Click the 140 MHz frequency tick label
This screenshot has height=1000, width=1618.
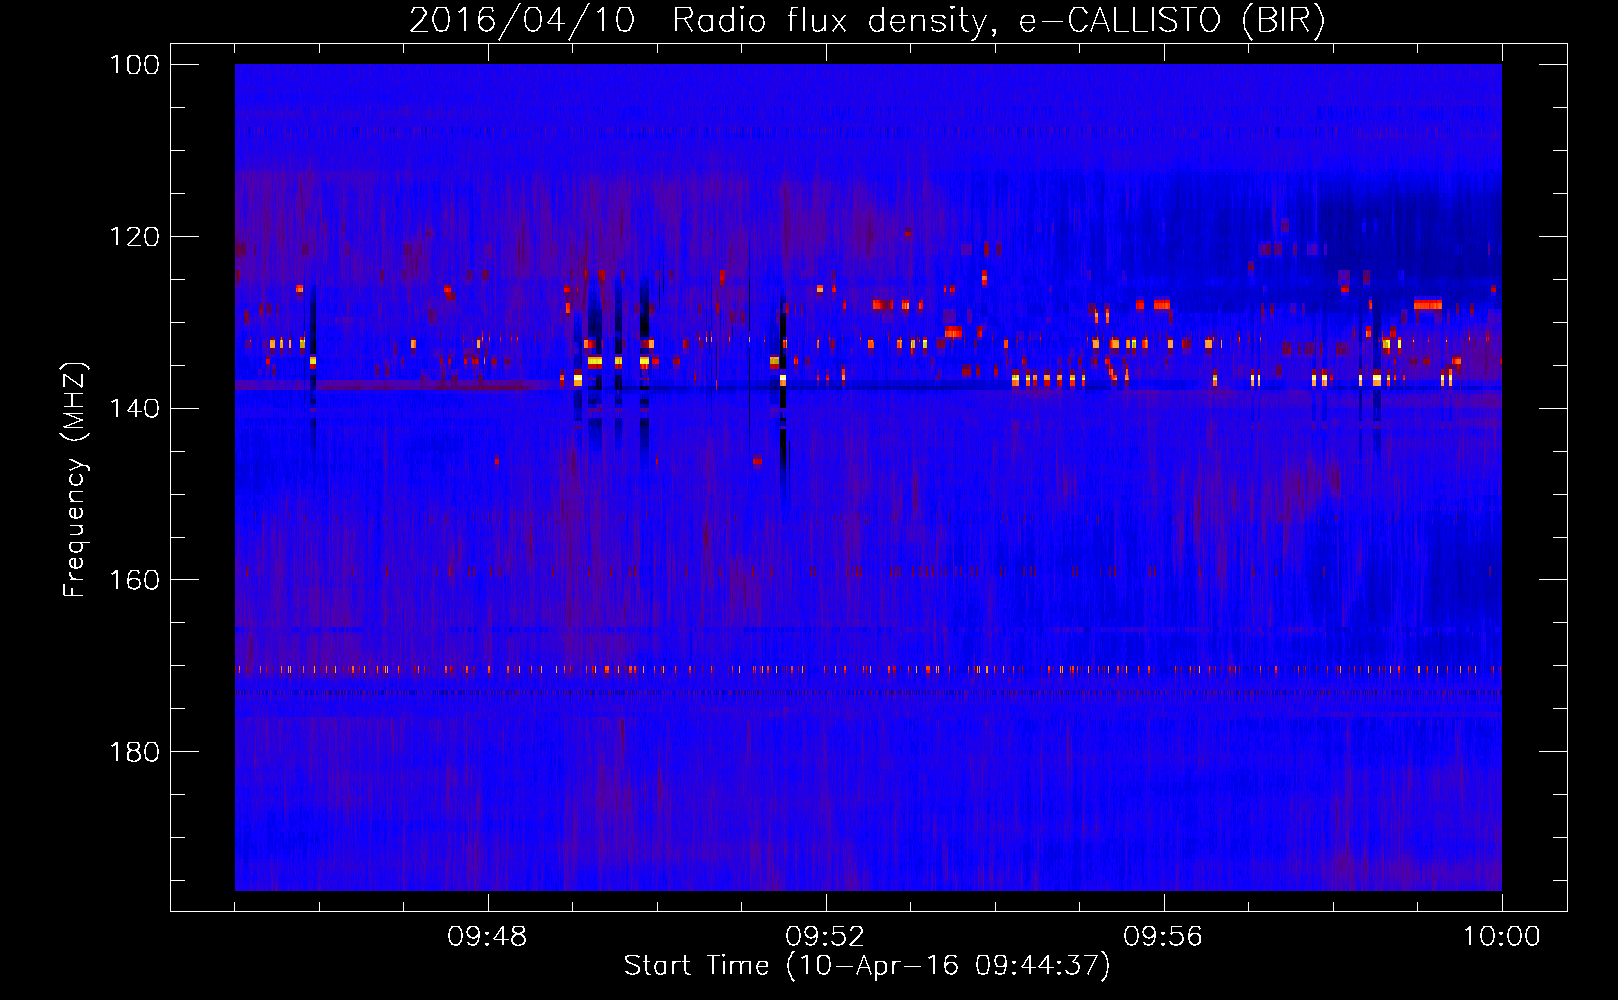[135, 408]
